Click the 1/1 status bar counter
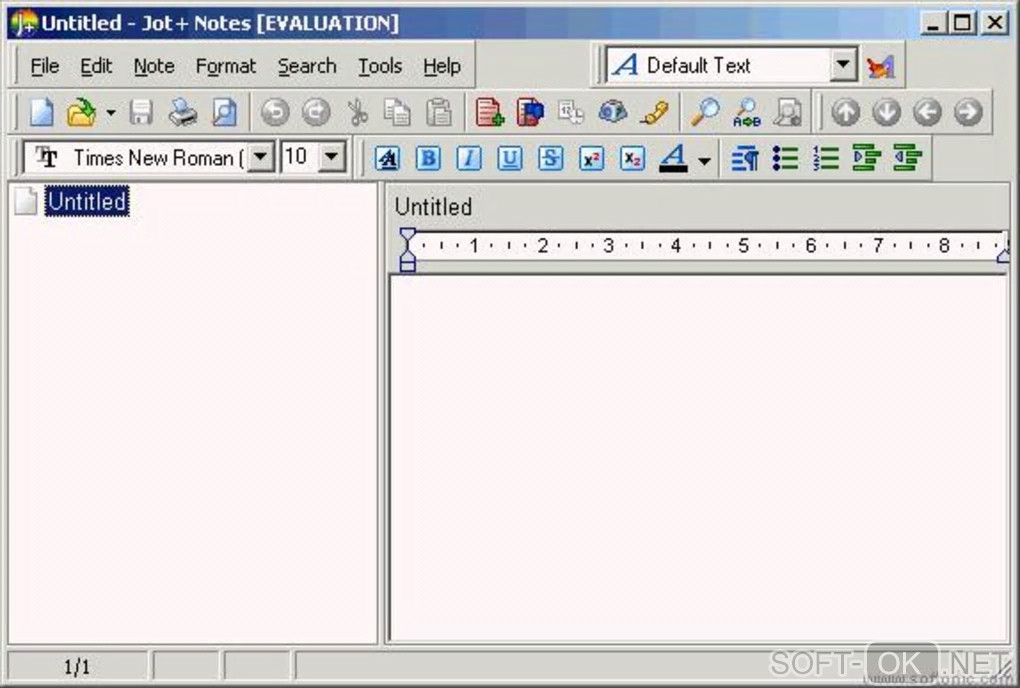The width and height of the screenshot is (1020, 688). click(x=77, y=667)
